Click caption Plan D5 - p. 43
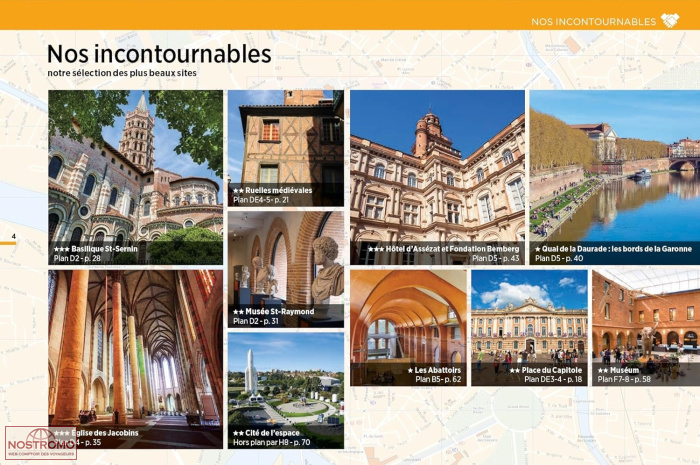 [496, 258]
